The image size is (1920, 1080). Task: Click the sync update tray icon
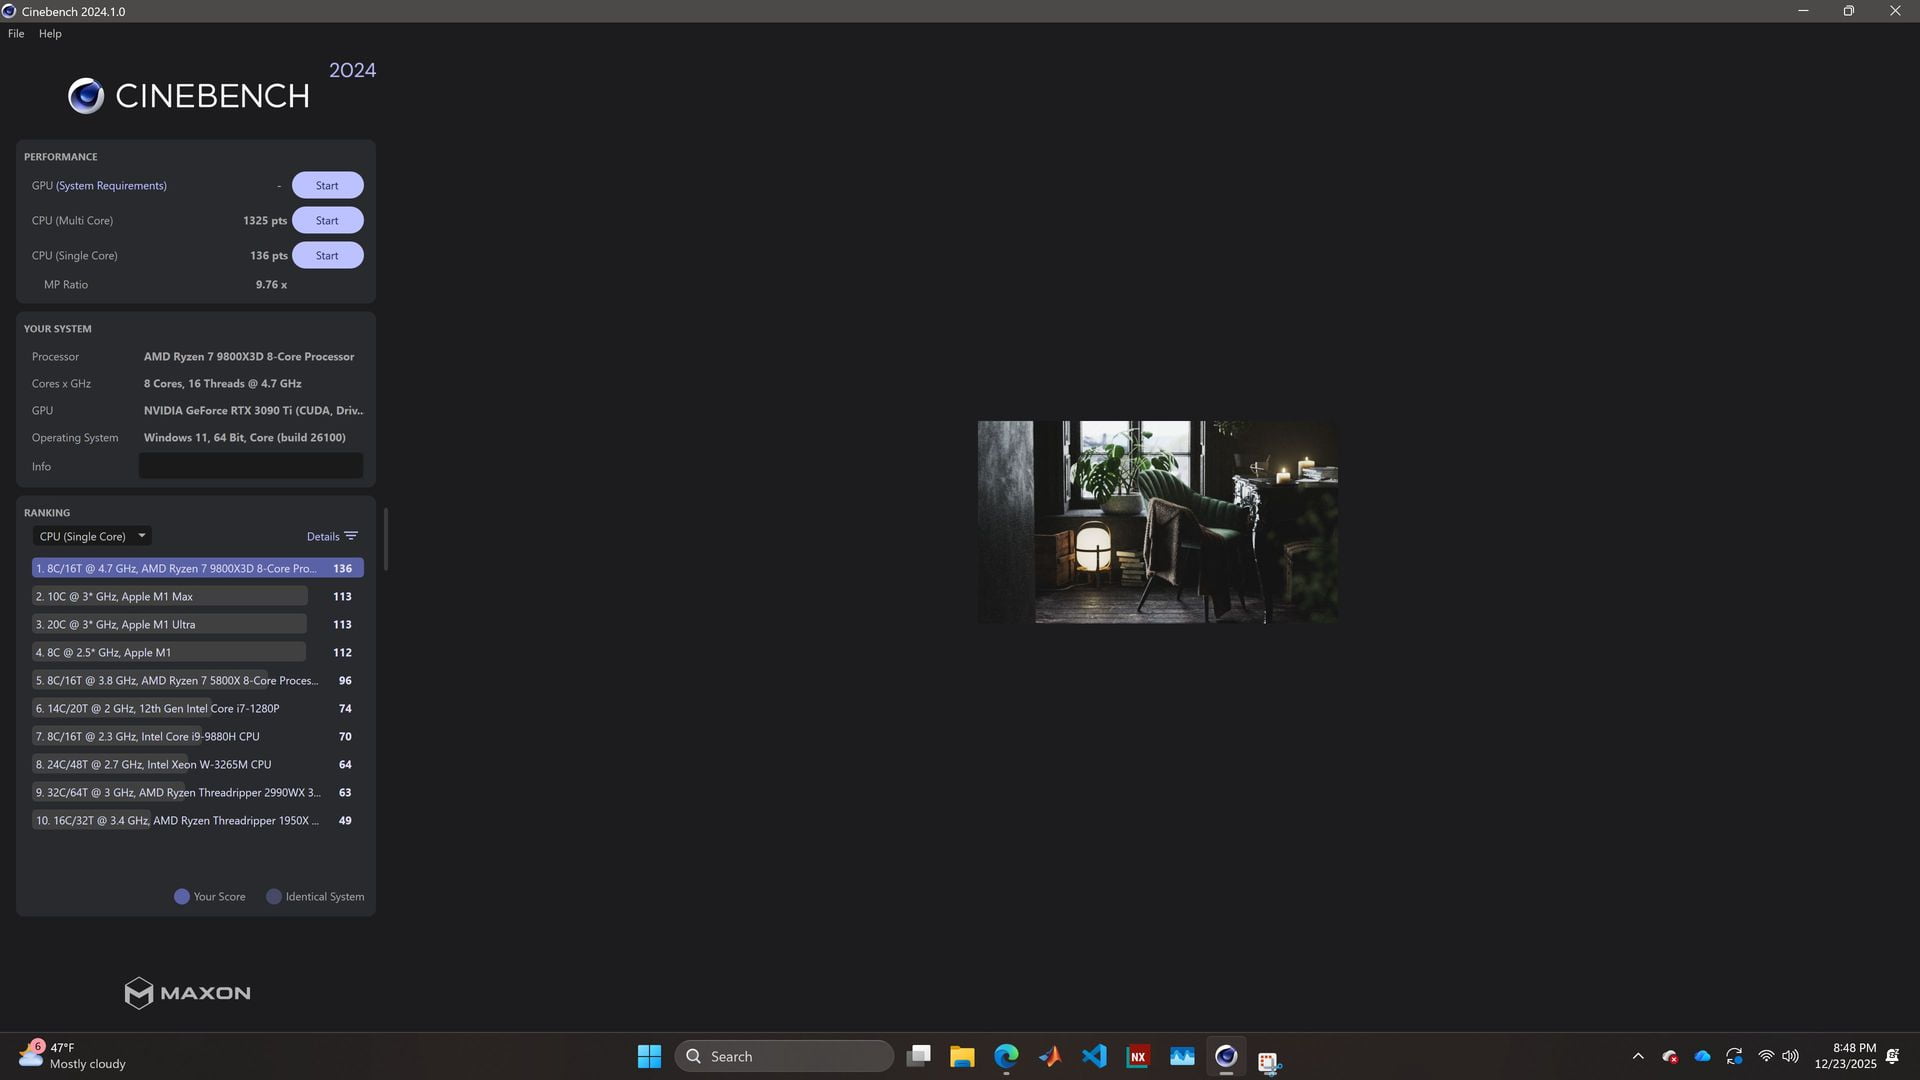pos(1734,1056)
